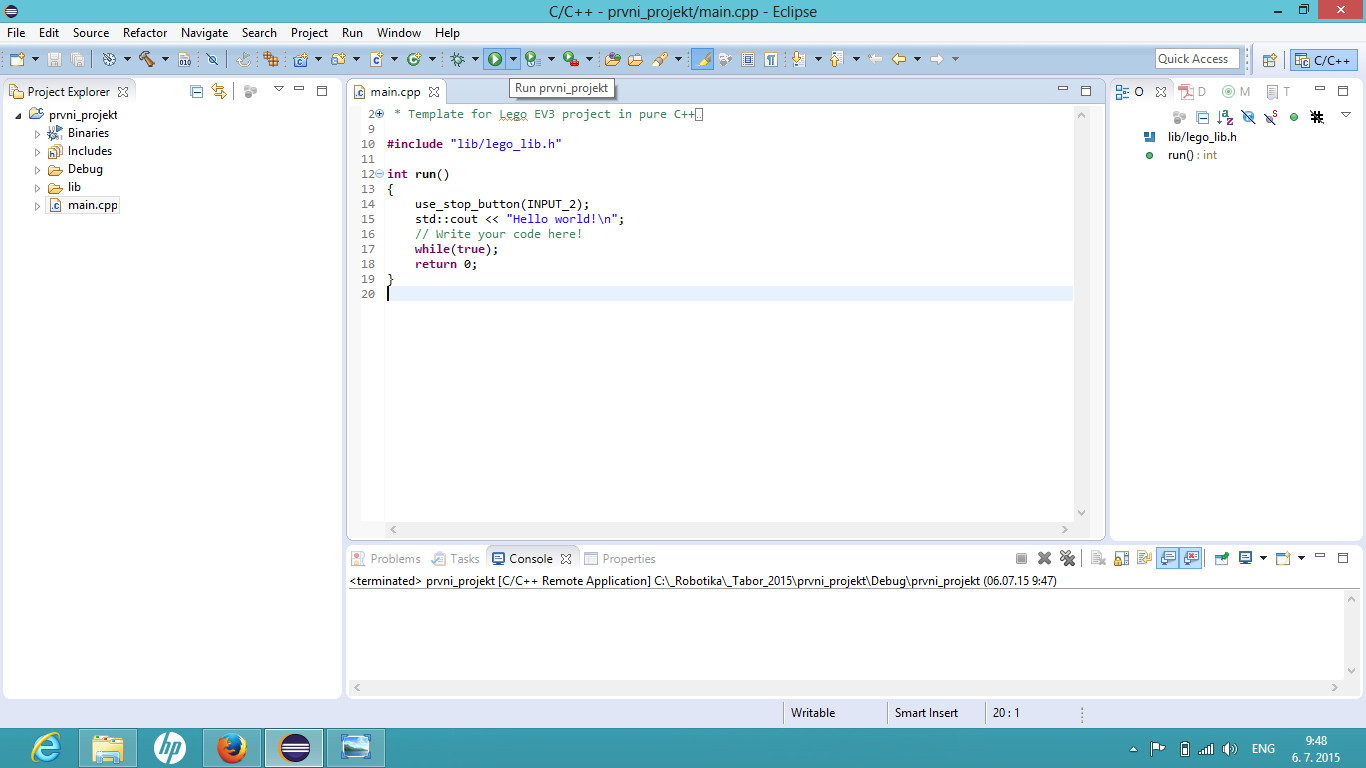Click the Build hammer icon
The width and height of the screenshot is (1366, 768).
coord(147,60)
